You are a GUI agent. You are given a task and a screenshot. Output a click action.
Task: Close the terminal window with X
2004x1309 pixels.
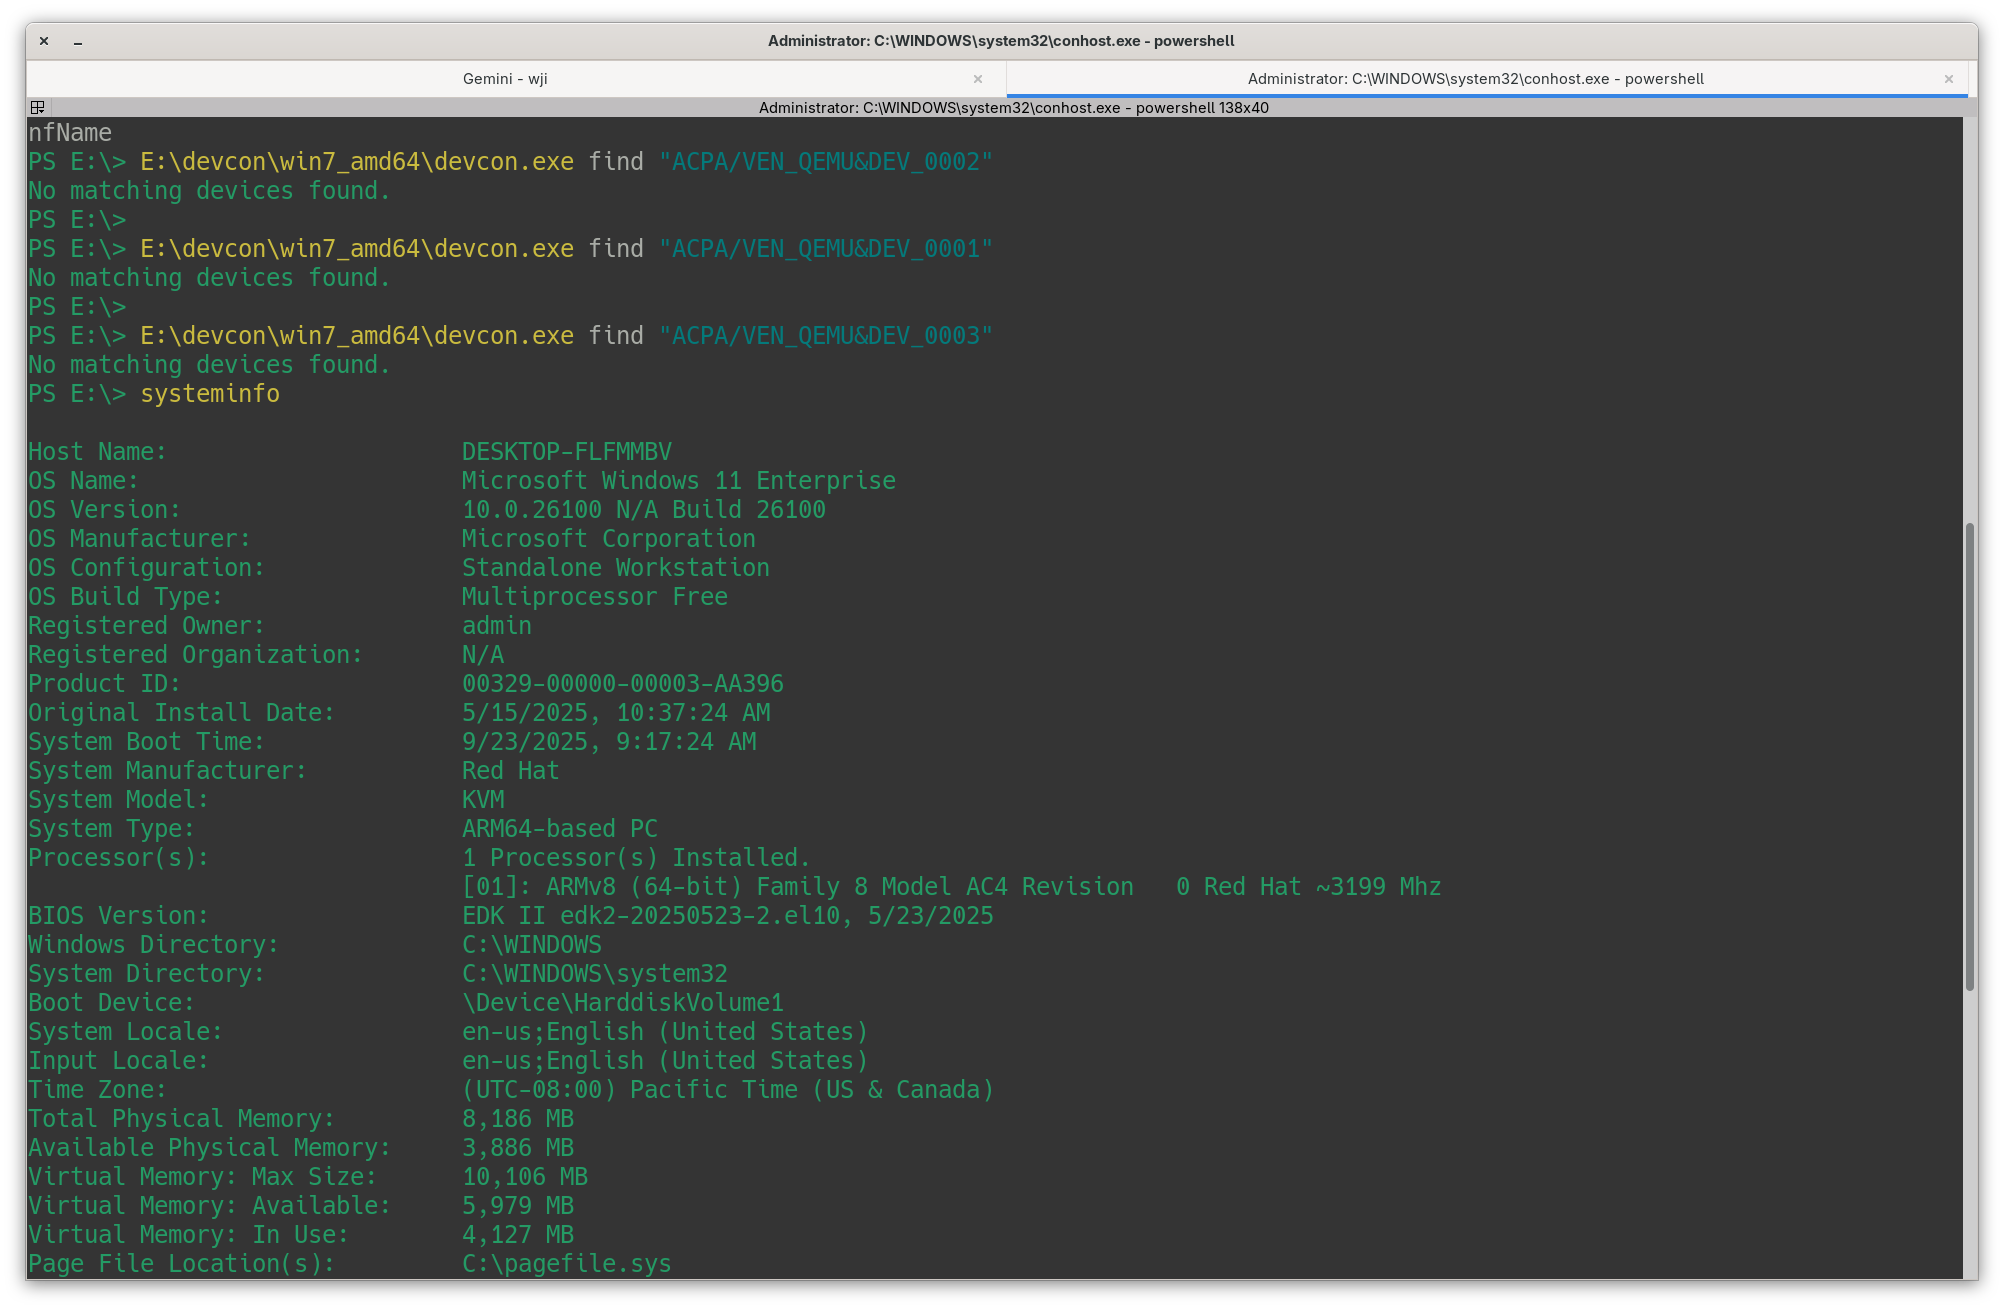coord(44,41)
